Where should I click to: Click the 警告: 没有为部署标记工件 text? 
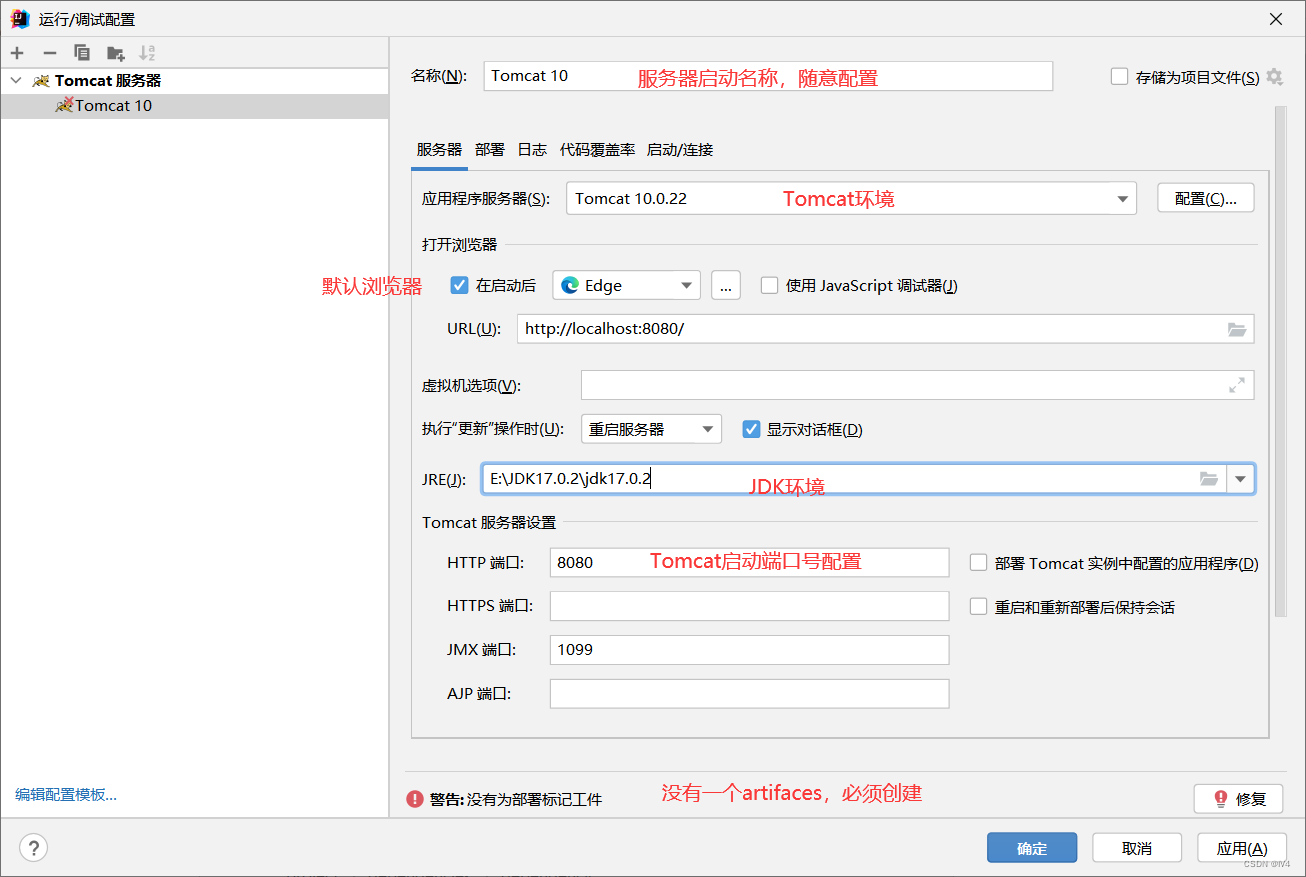516,800
